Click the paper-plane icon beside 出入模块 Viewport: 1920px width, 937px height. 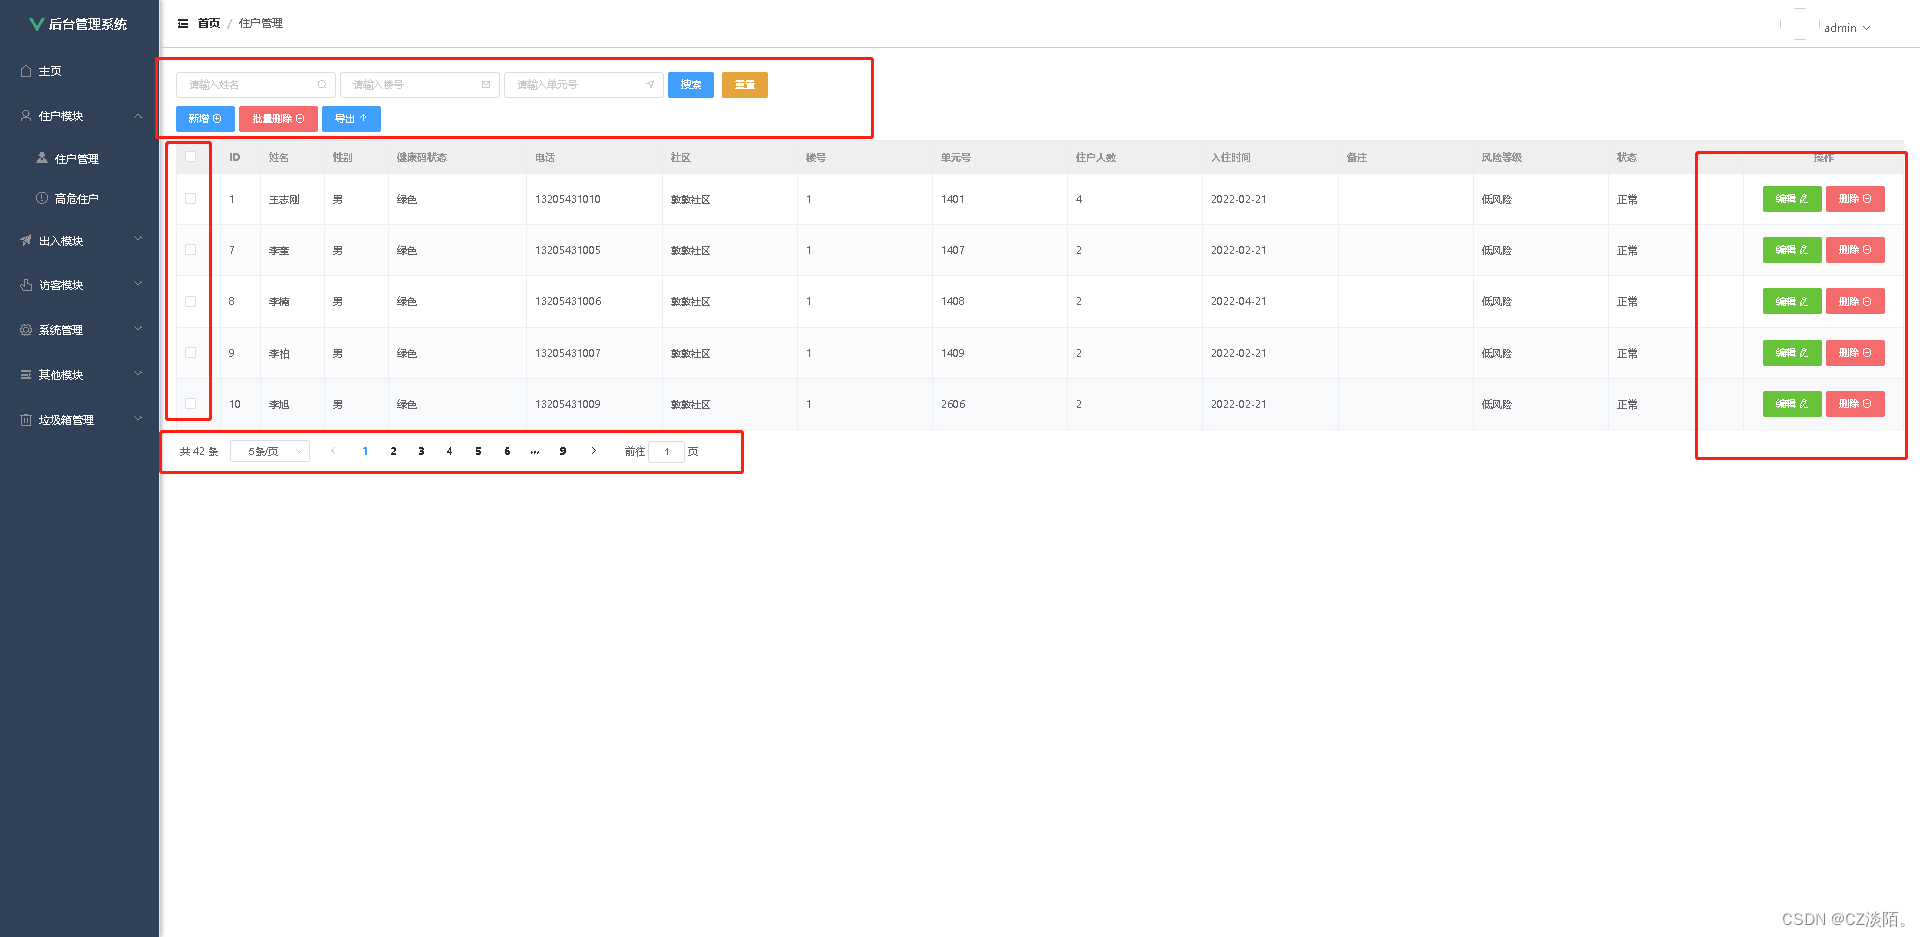click(26, 240)
